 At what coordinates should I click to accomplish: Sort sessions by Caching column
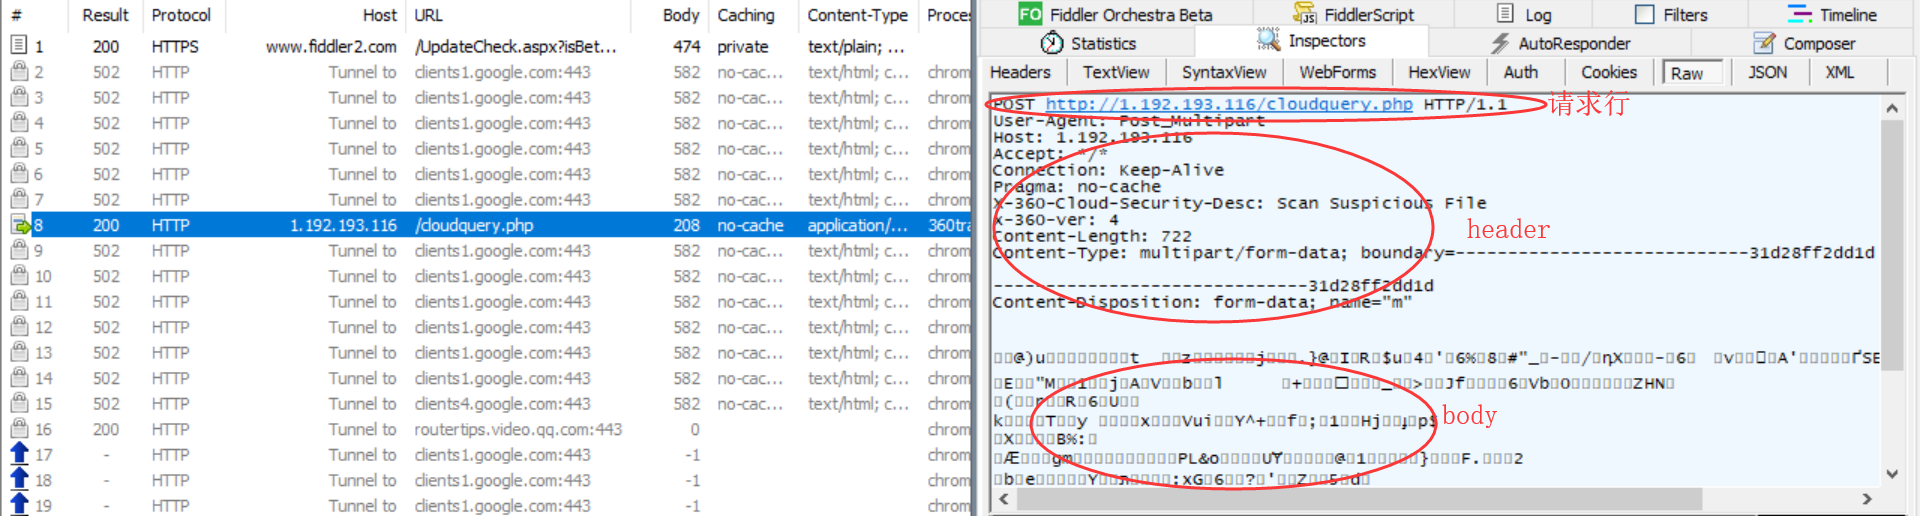pyautogui.click(x=746, y=15)
